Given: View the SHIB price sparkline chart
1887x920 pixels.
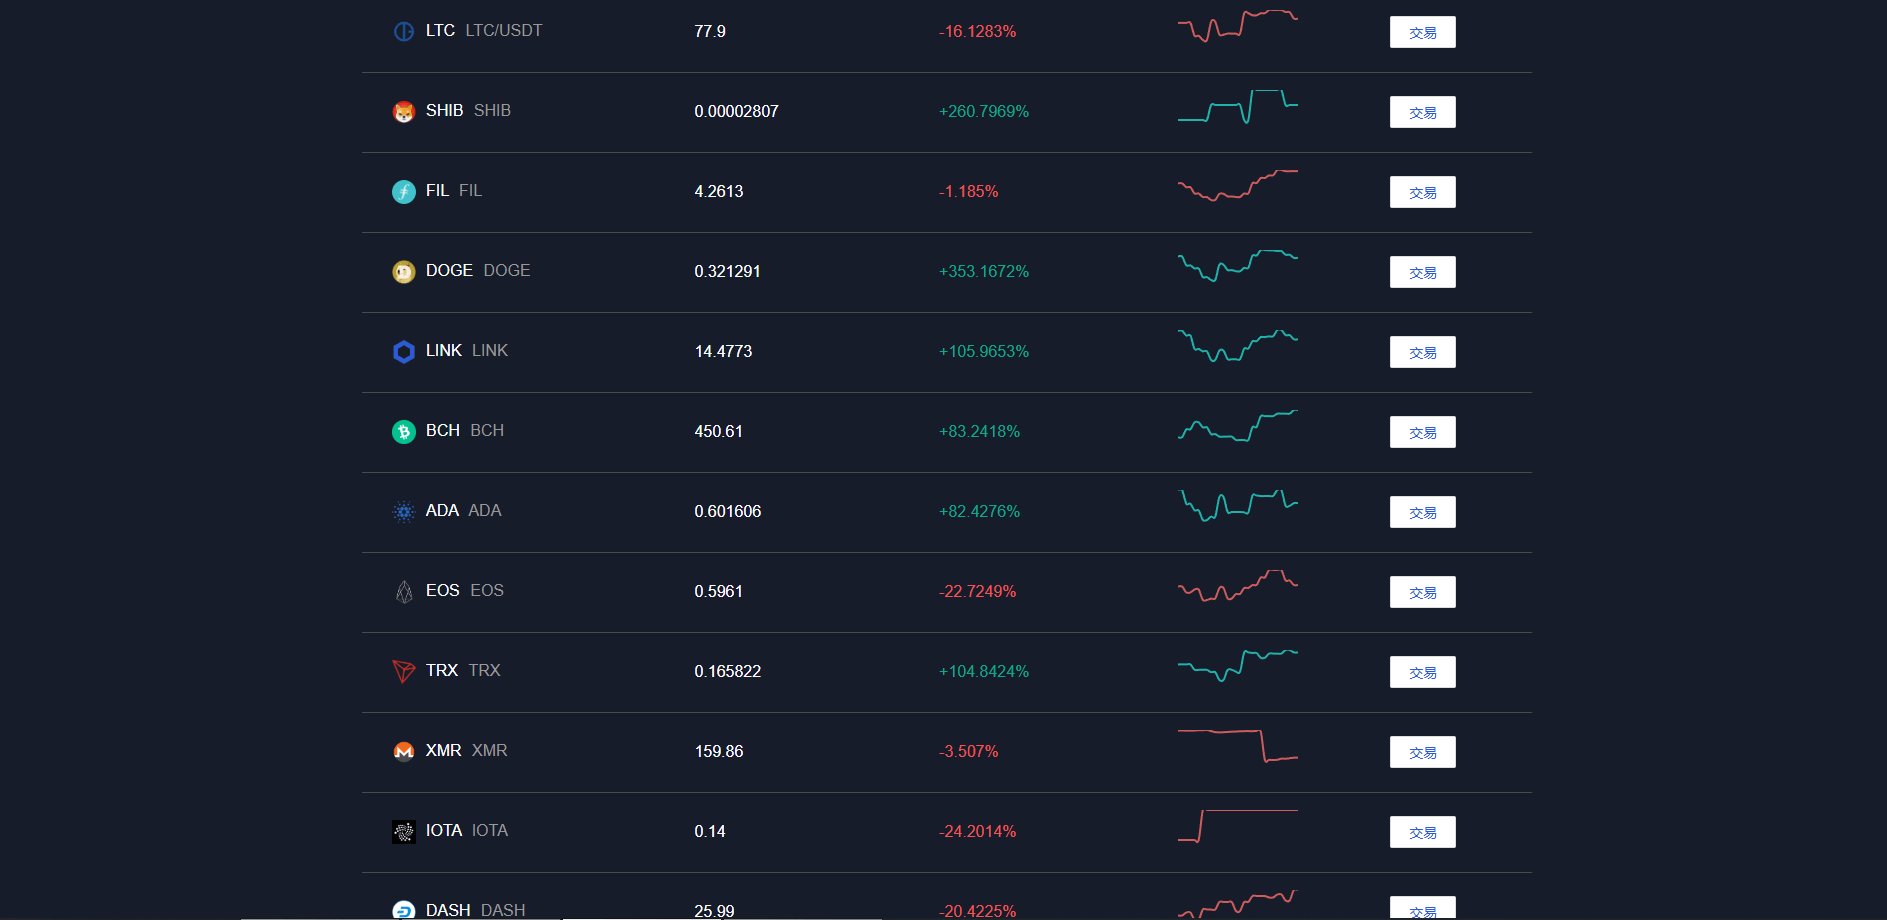Looking at the screenshot, I should click(x=1238, y=106).
